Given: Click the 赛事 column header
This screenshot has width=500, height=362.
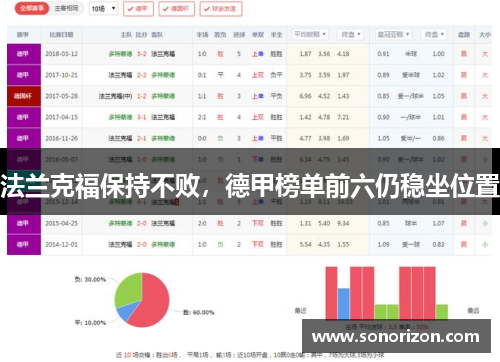Looking at the screenshot, I should coord(23,35).
